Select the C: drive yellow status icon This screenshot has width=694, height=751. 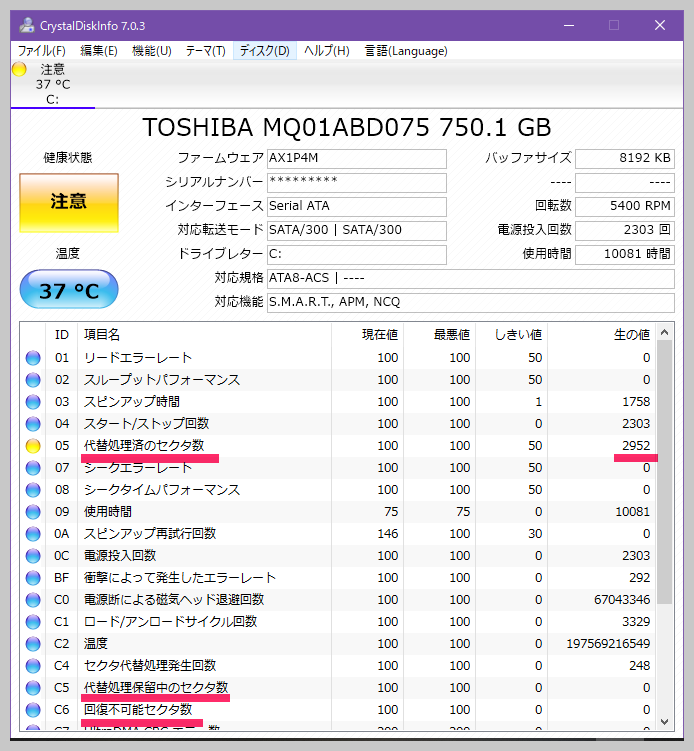point(19,69)
